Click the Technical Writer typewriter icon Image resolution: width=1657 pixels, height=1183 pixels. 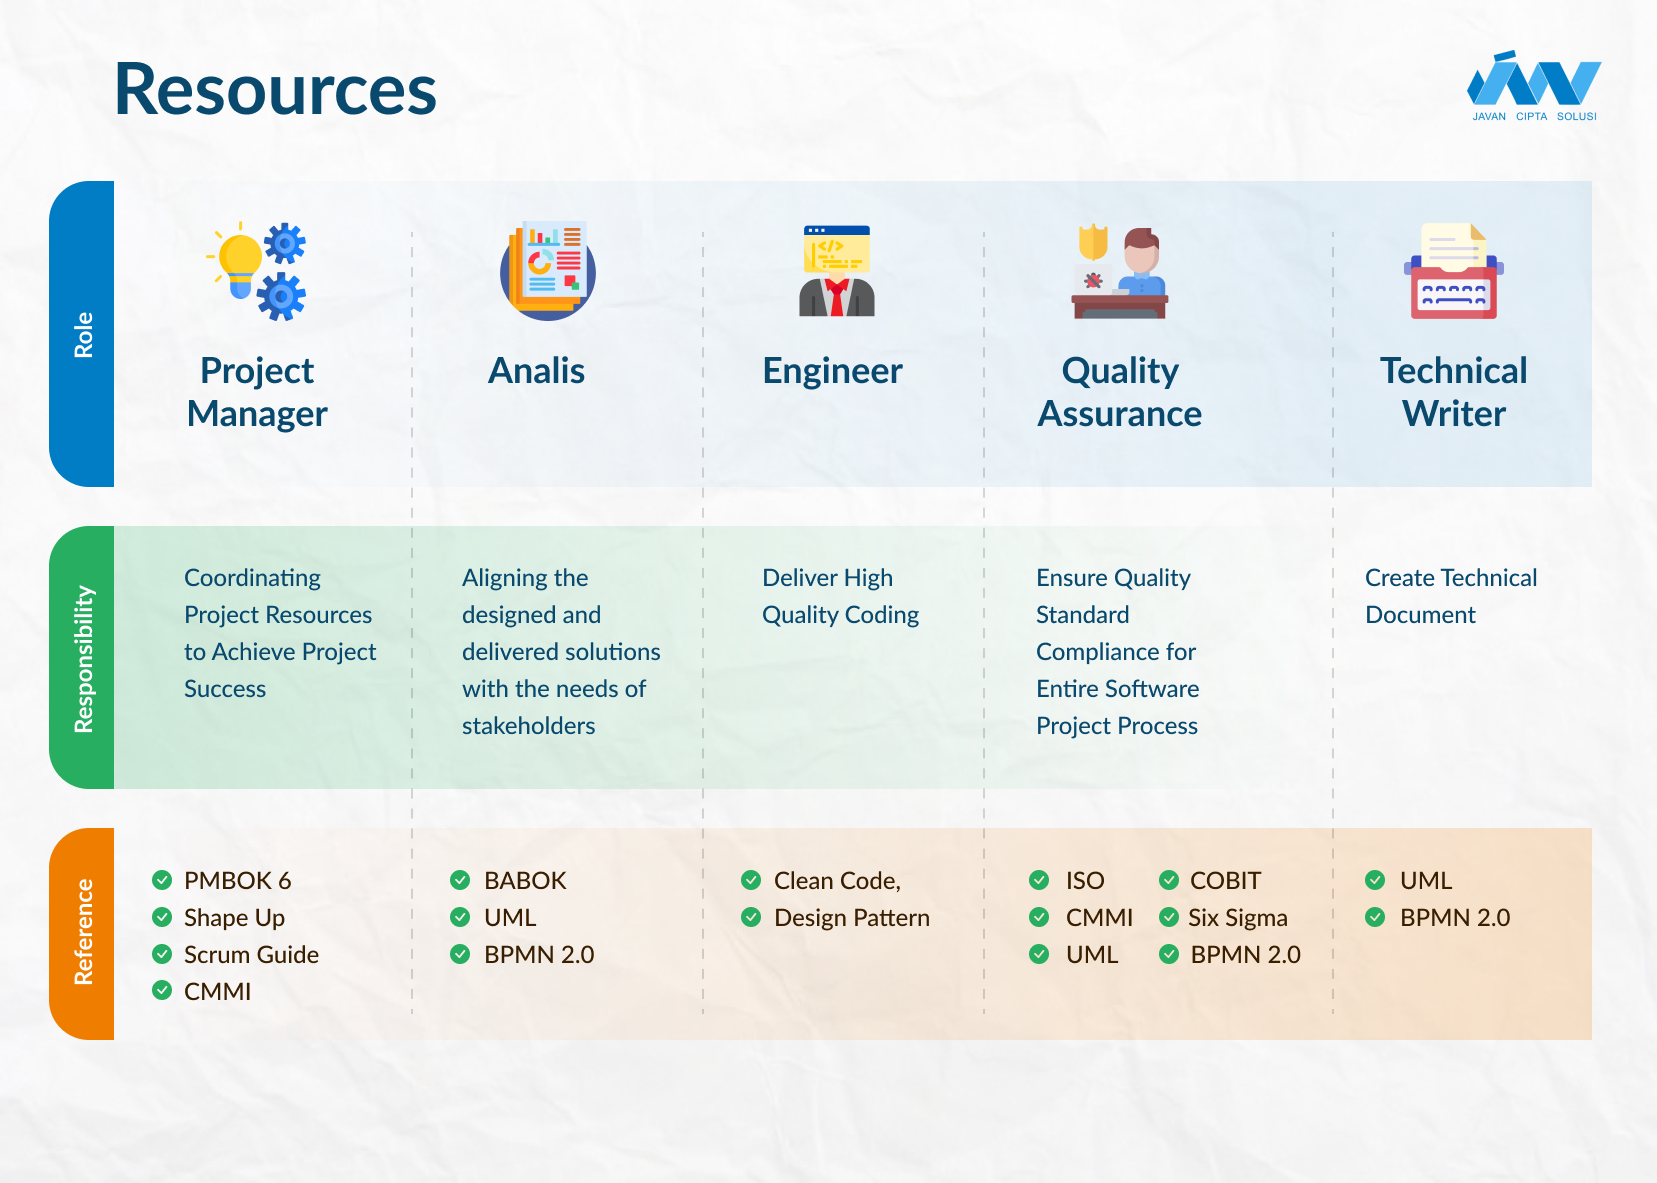tap(1453, 271)
